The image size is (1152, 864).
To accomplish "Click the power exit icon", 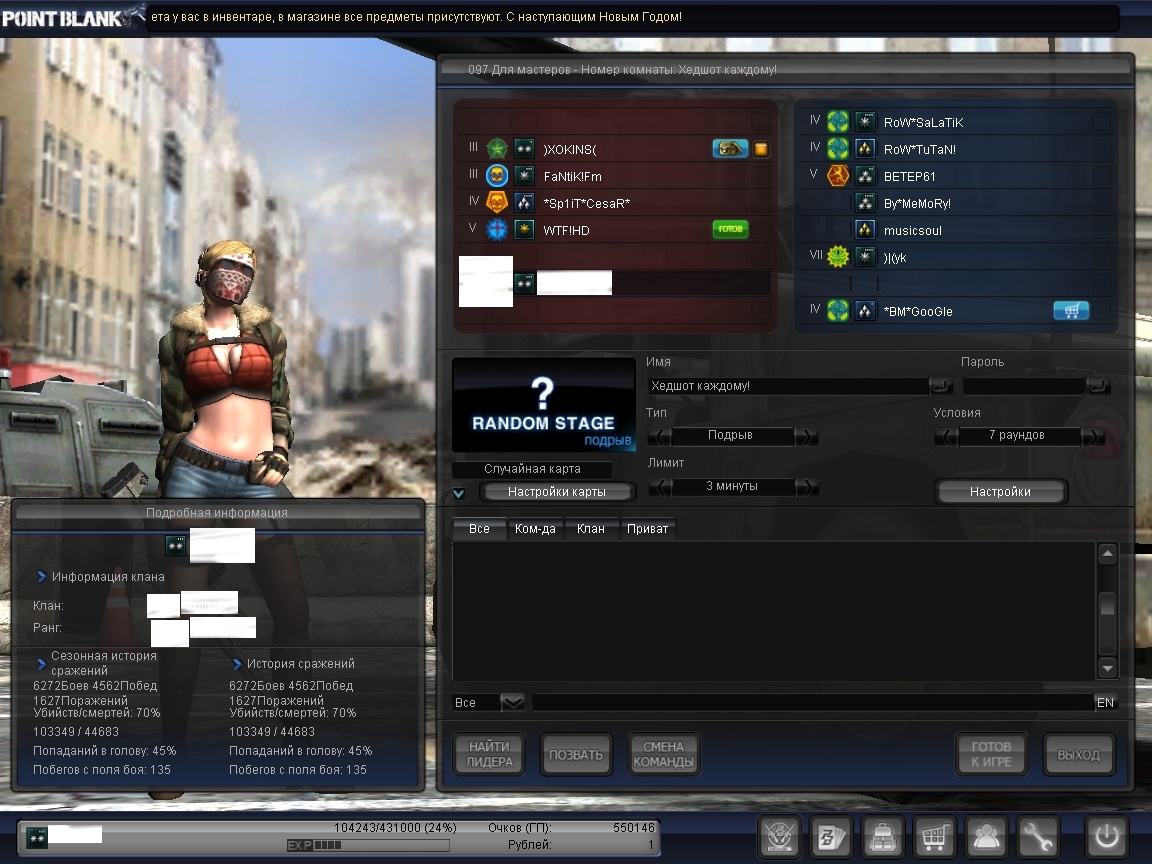I will pos(1108,836).
